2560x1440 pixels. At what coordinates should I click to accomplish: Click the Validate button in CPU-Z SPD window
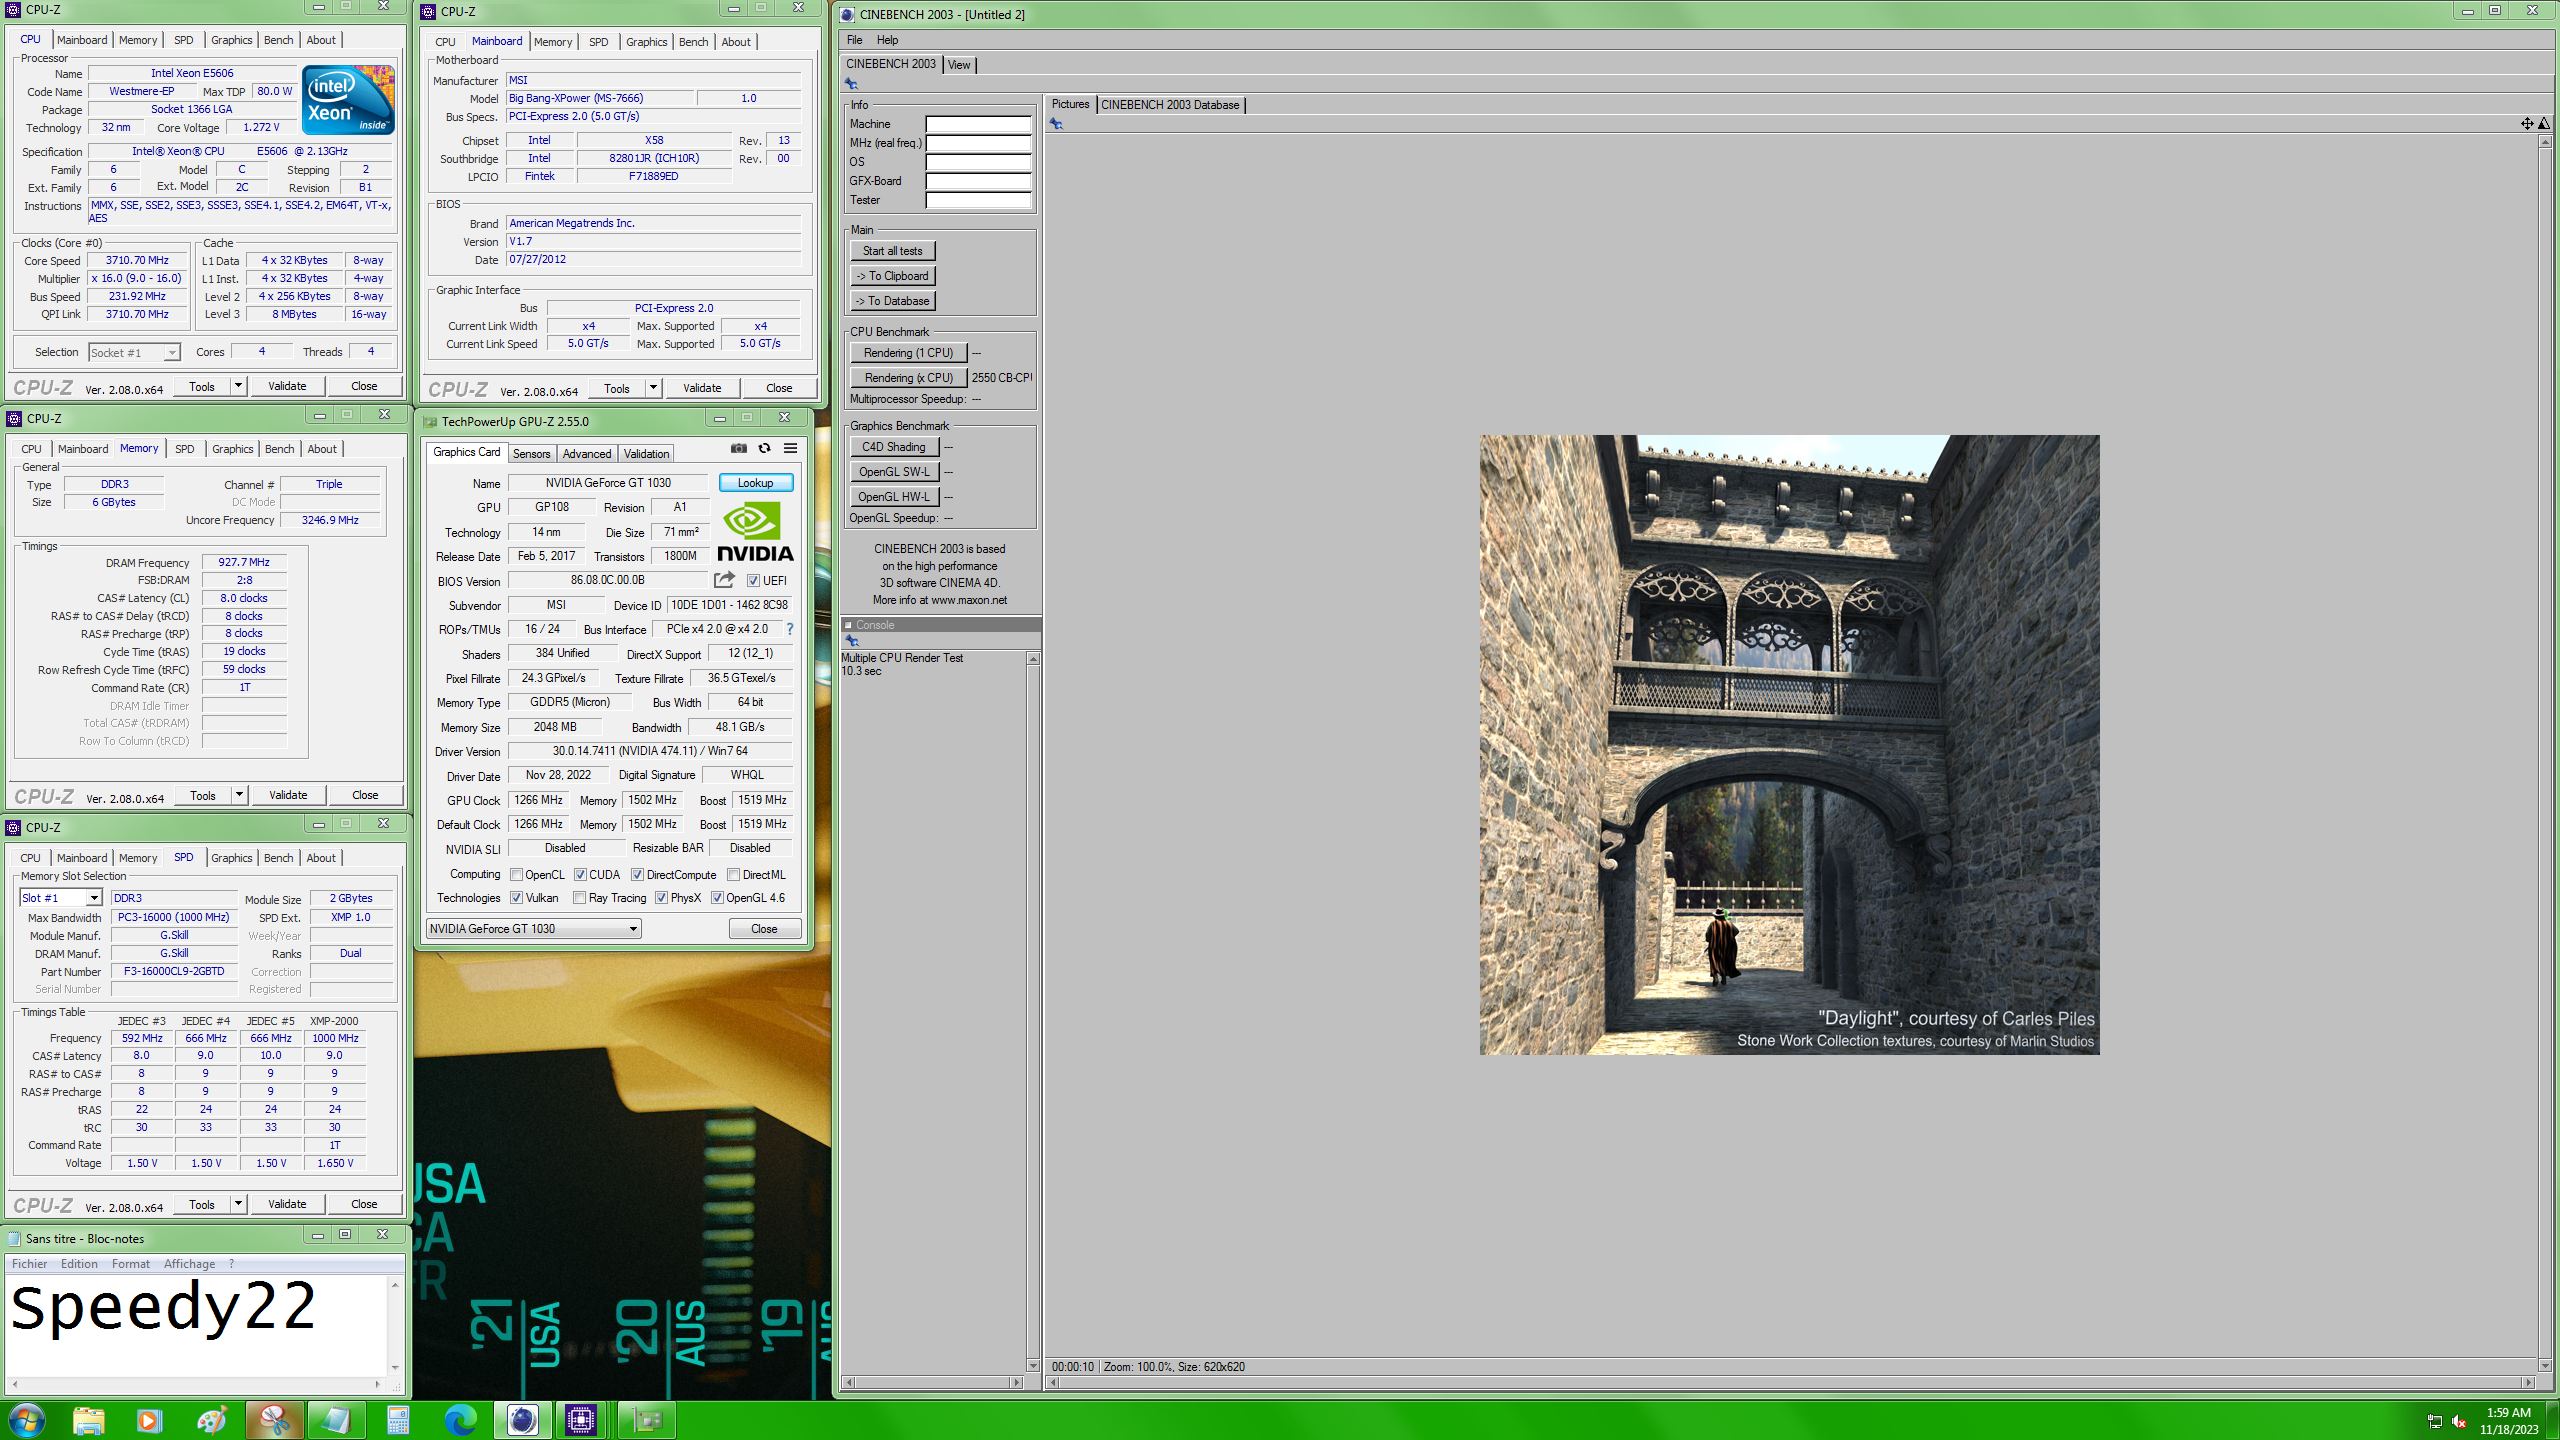287,1204
